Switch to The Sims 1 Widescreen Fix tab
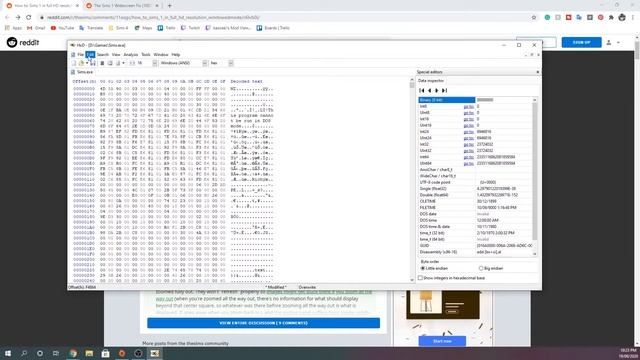 [122, 6]
